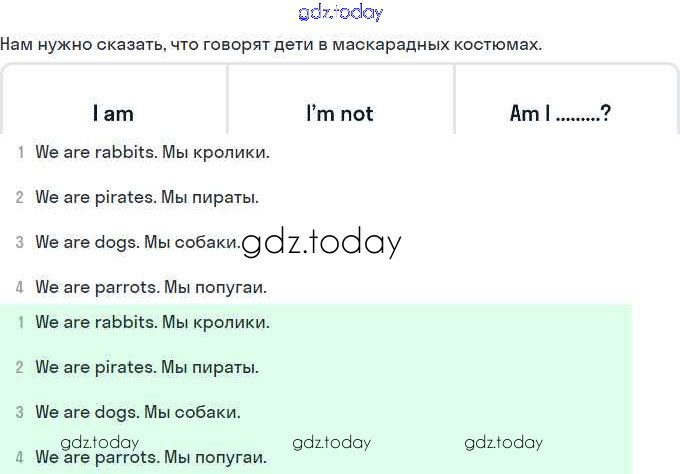Screen dimensions: 680x474
Task: Click number 2 marker in the green list
Action: 20,367
